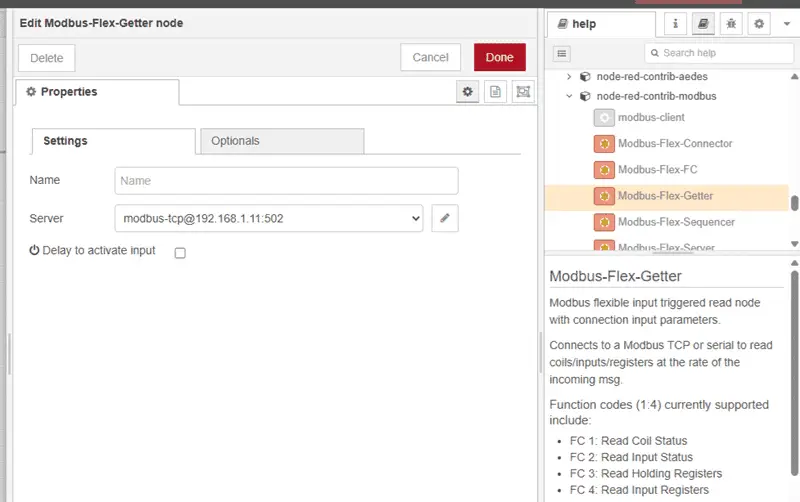Open the configuration nodes gear icon

coord(759,23)
